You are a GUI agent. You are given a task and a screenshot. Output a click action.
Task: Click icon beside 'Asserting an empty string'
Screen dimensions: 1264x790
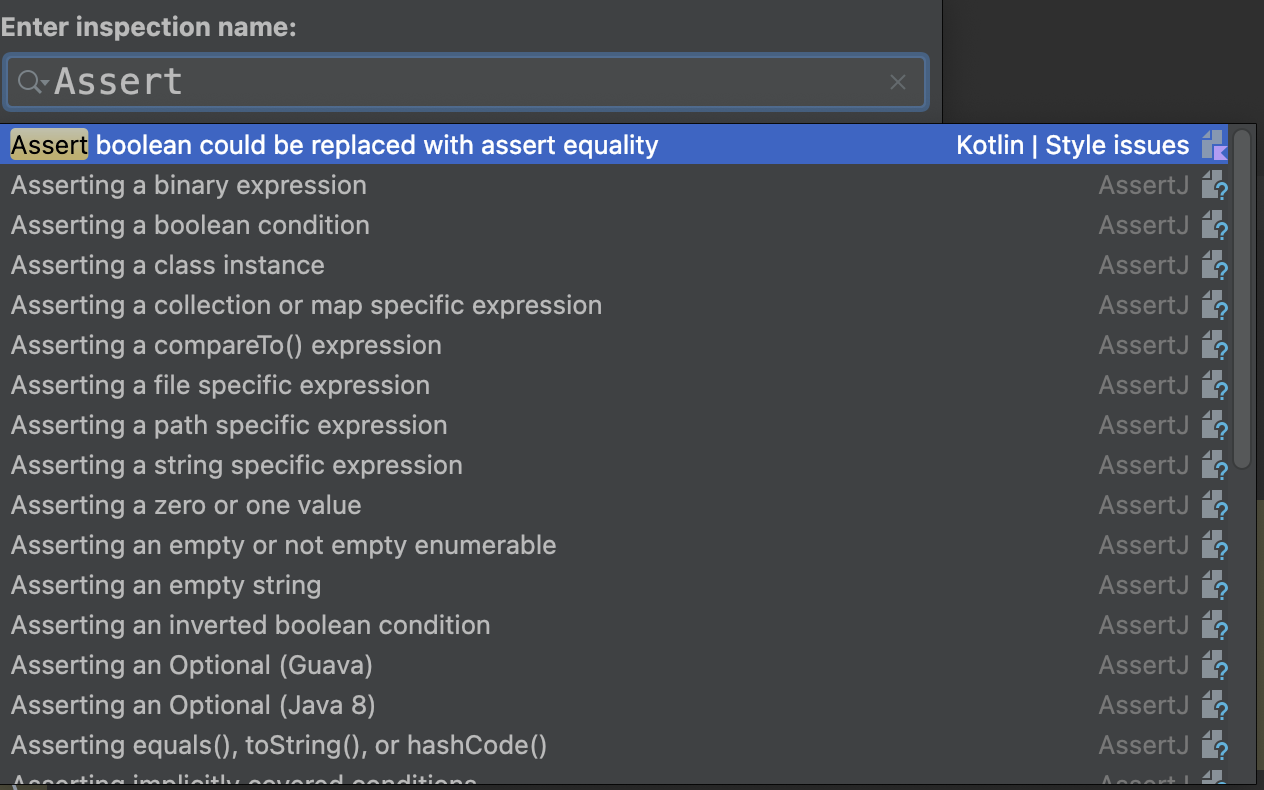pos(1213,585)
